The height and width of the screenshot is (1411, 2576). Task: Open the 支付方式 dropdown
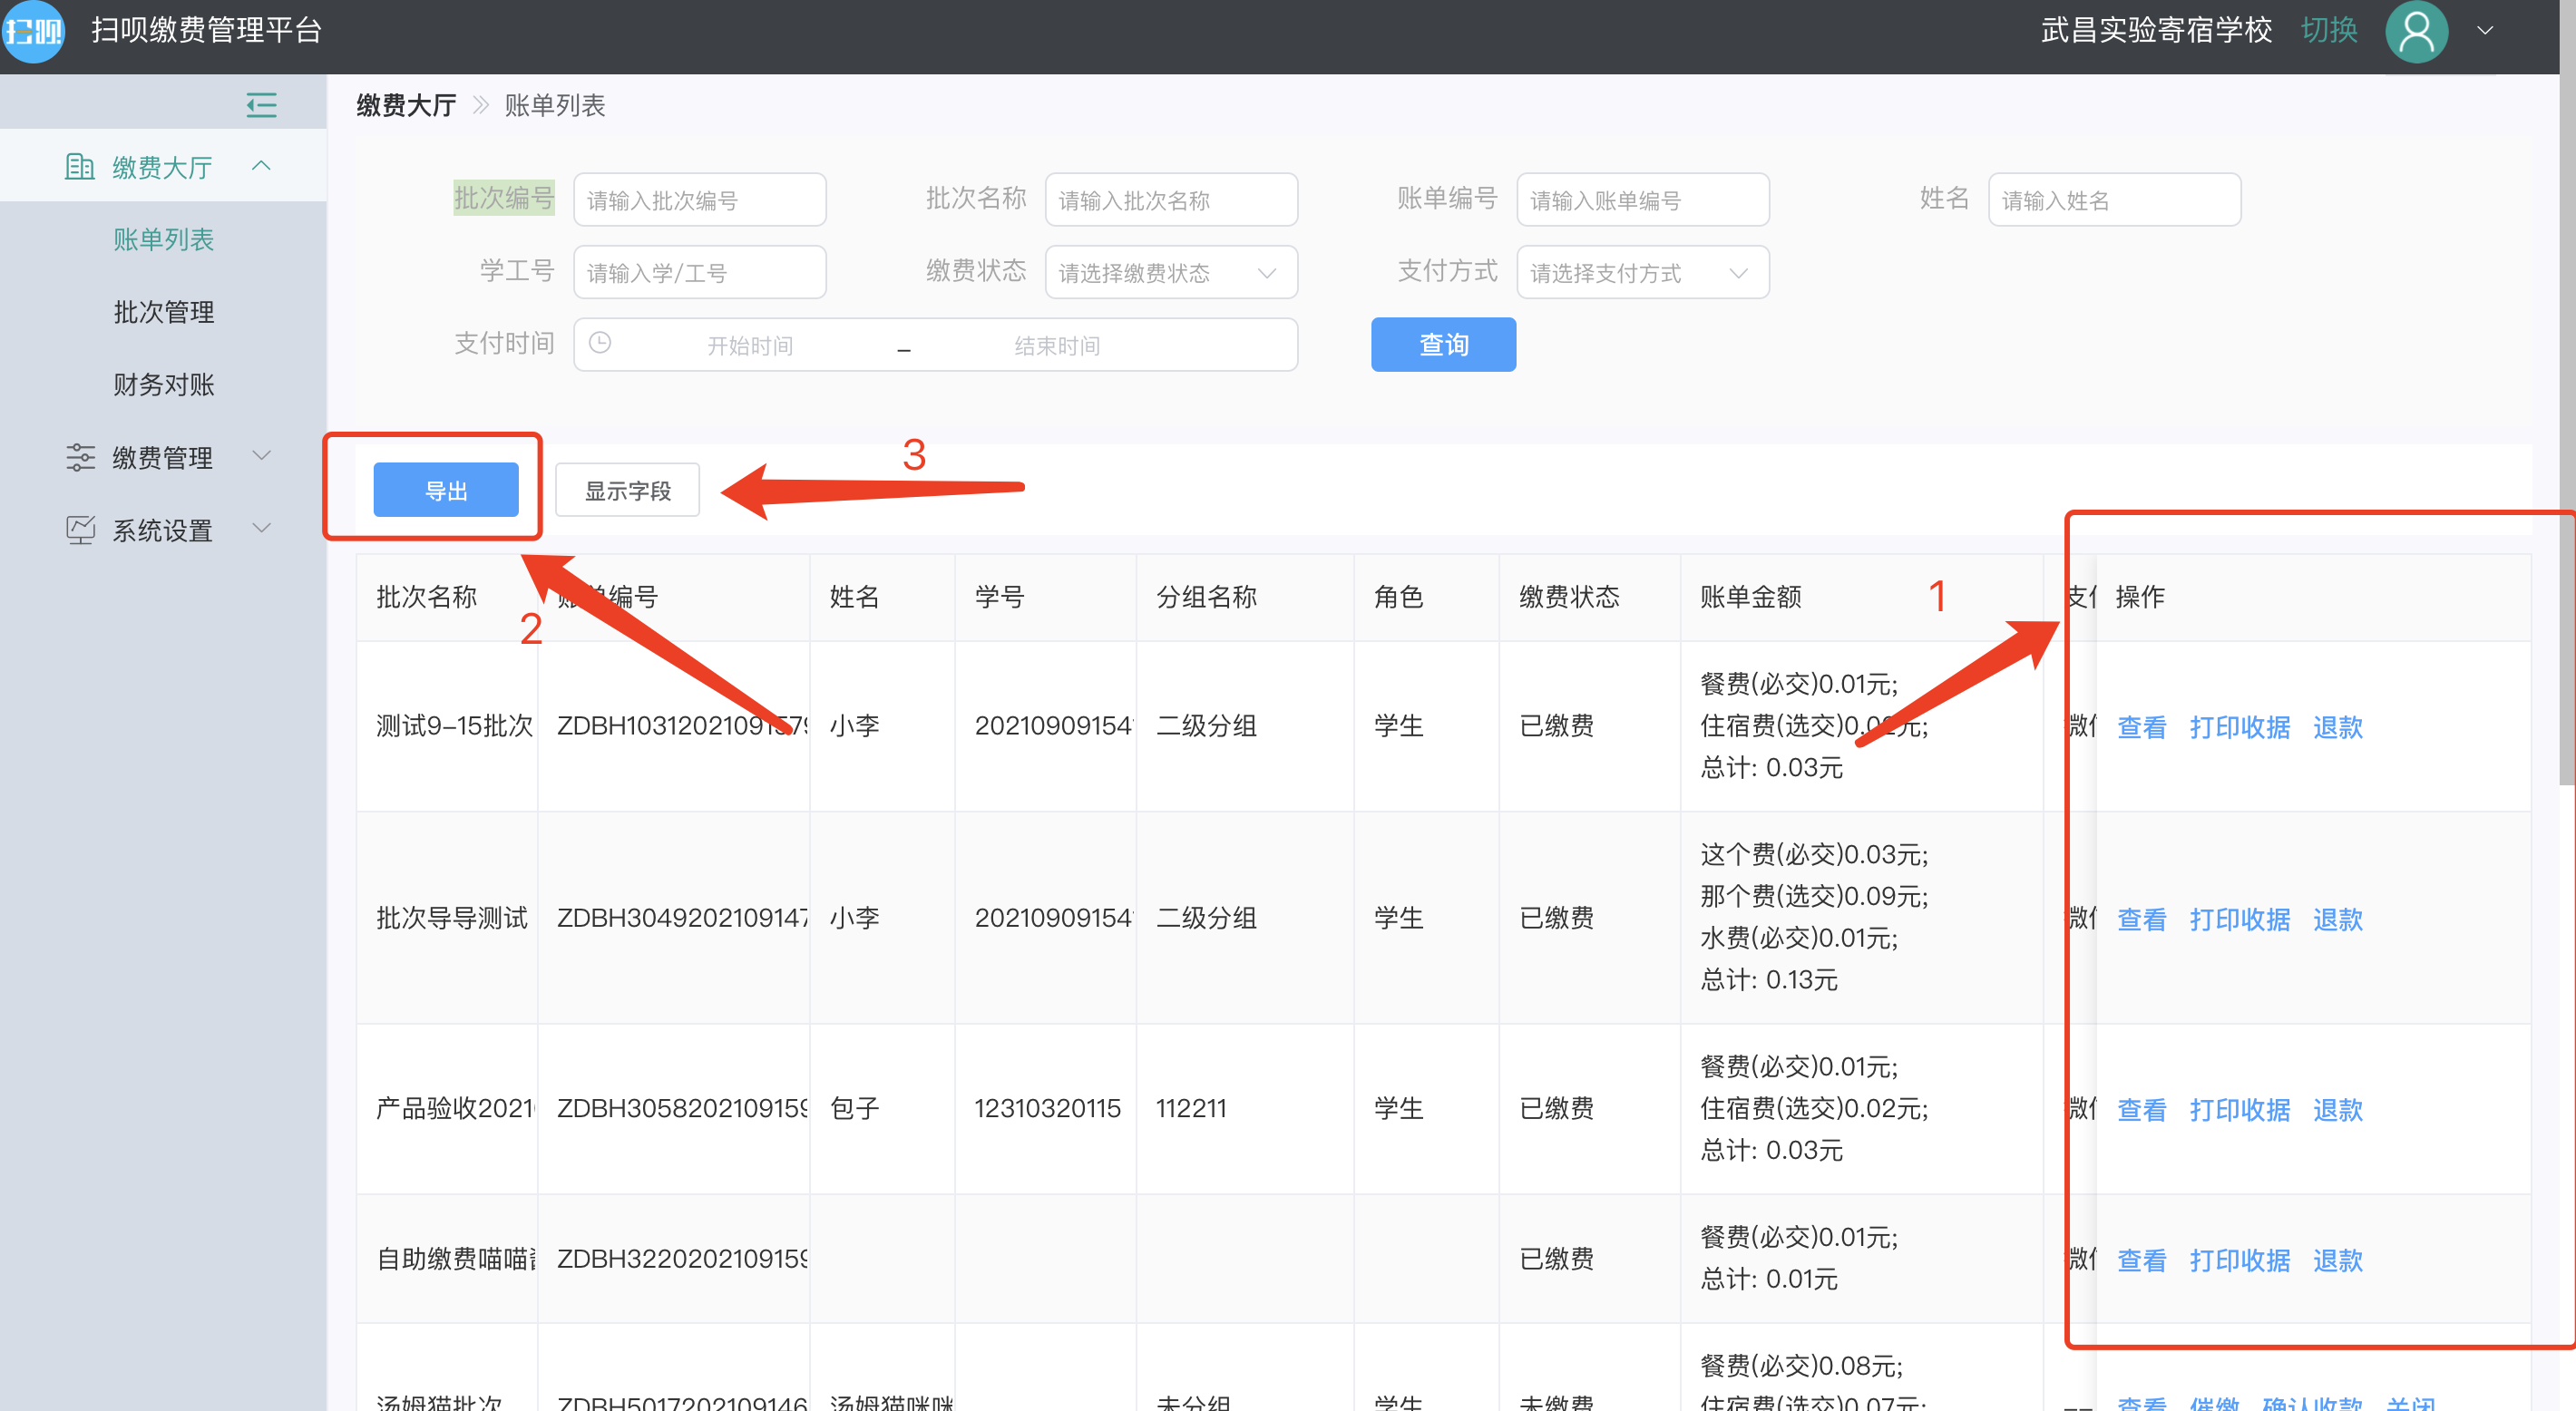(x=1643, y=272)
